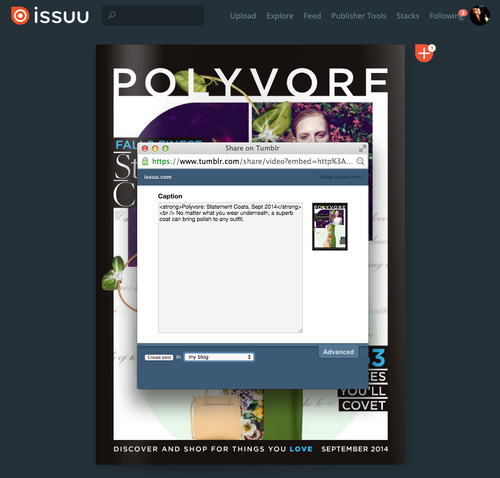Zoom the Share on Tumblr popup with the green button
500x478 pixels.
(165, 148)
